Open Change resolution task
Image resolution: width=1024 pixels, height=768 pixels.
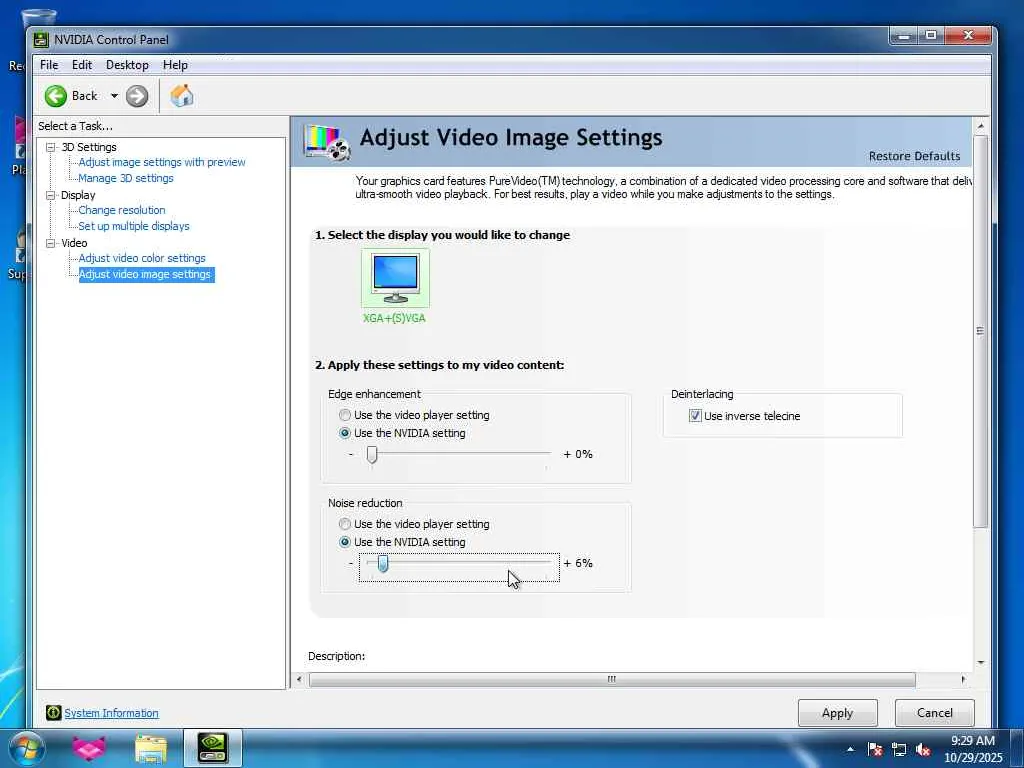[122, 210]
